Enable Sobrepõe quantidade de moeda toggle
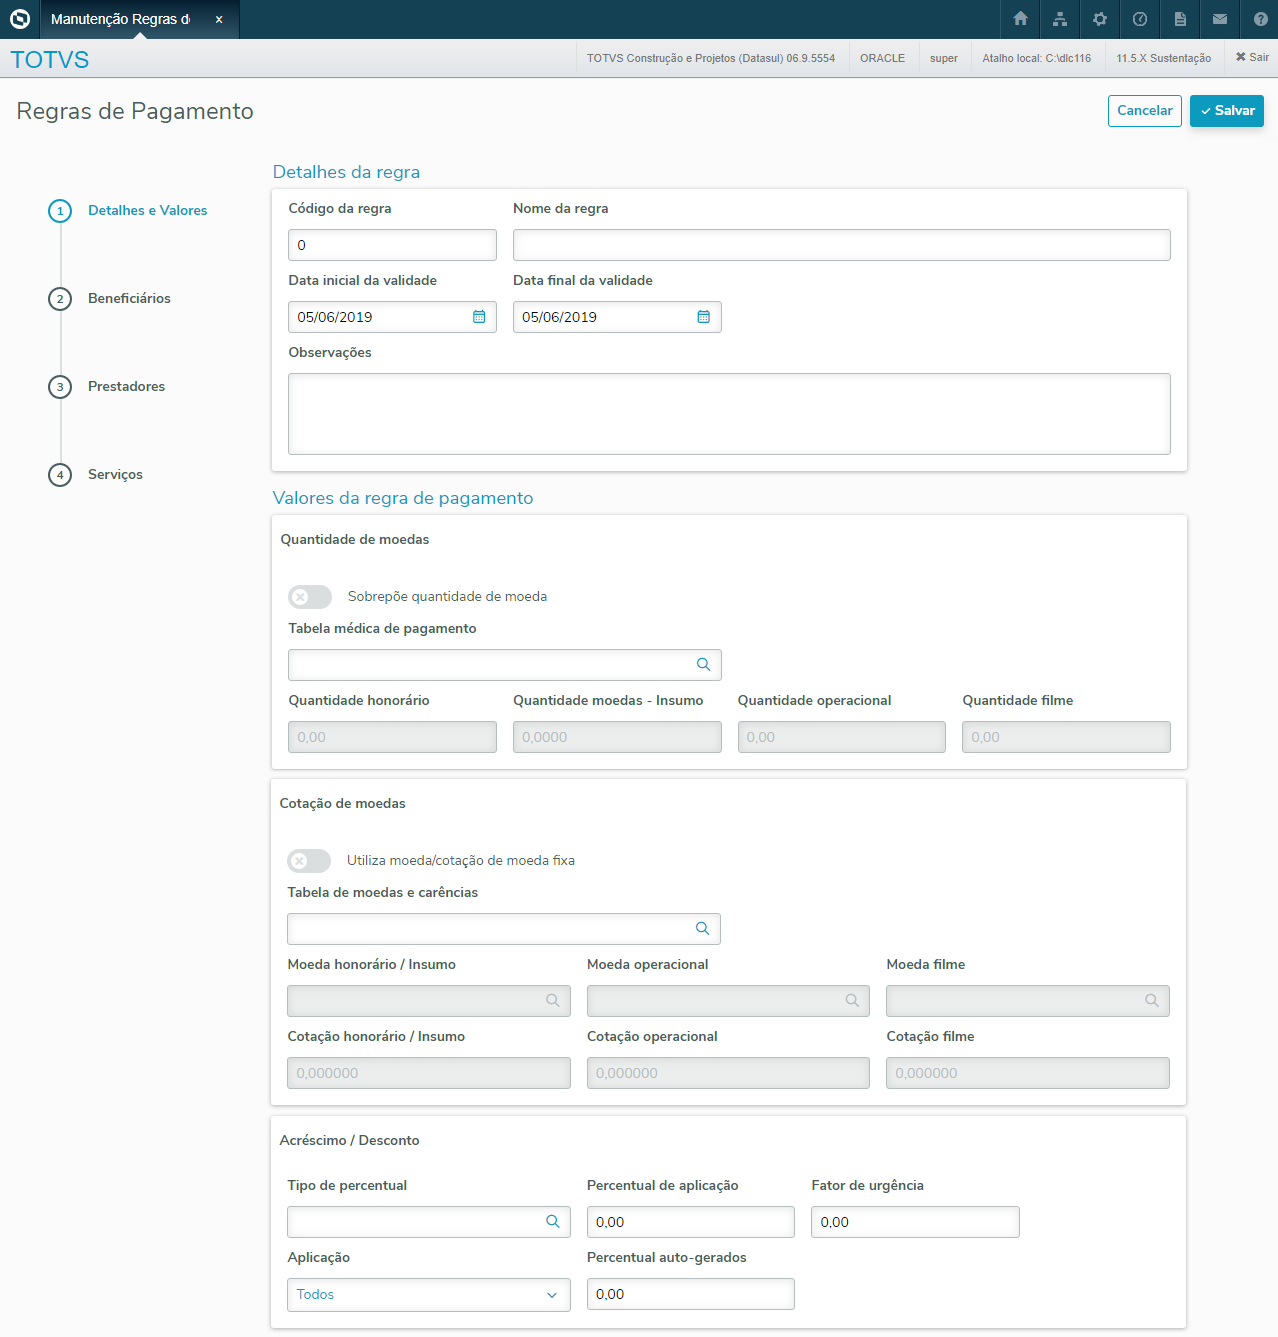The width and height of the screenshot is (1278, 1337). tap(310, 597)
